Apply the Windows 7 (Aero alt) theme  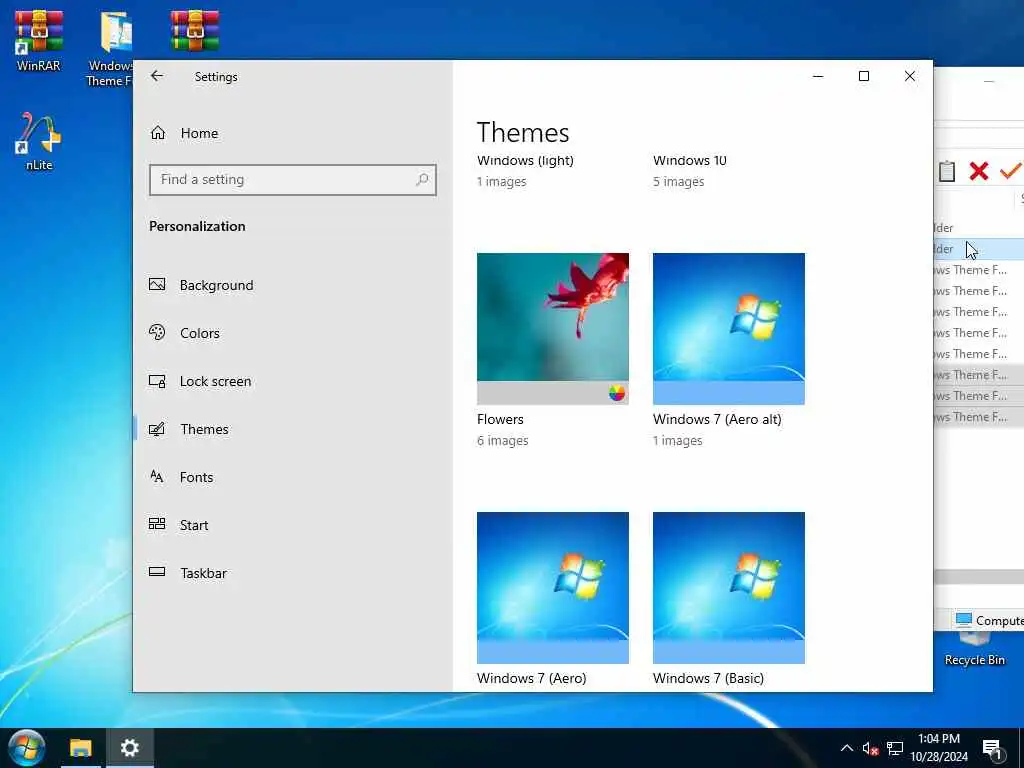click(729, 328)
